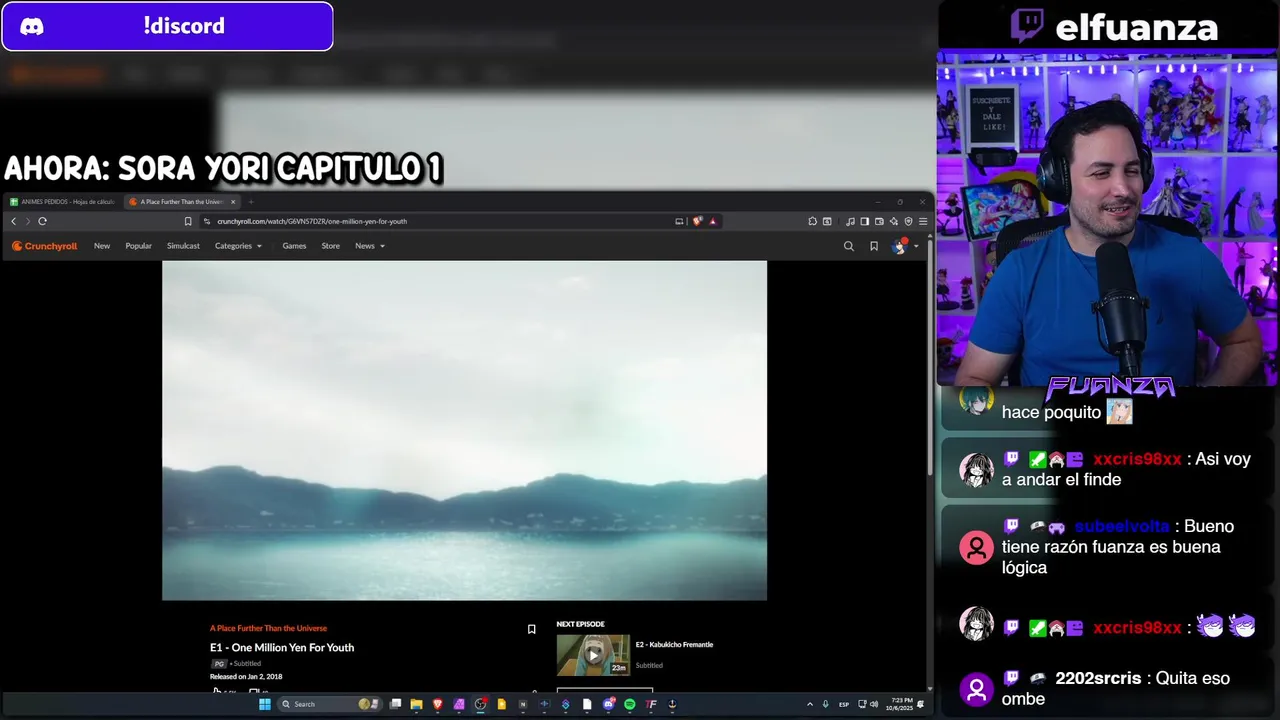Click the Brave Rewards triangle icon

713,221
